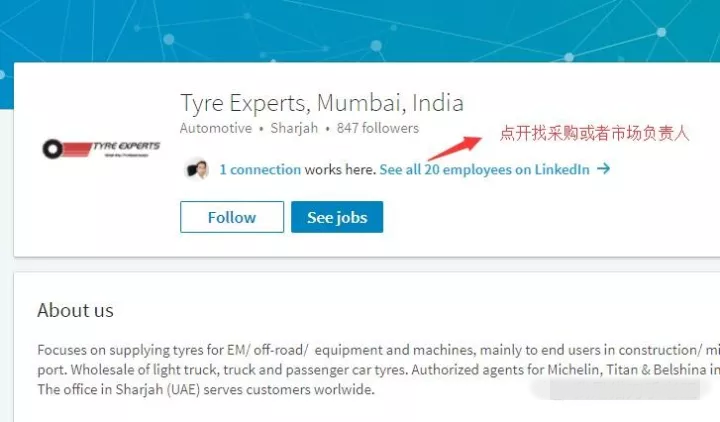Image resolution: width=720 pixels, height=422 pixels.
Task: Click the red annotation arrow
Action: [455, 148]
